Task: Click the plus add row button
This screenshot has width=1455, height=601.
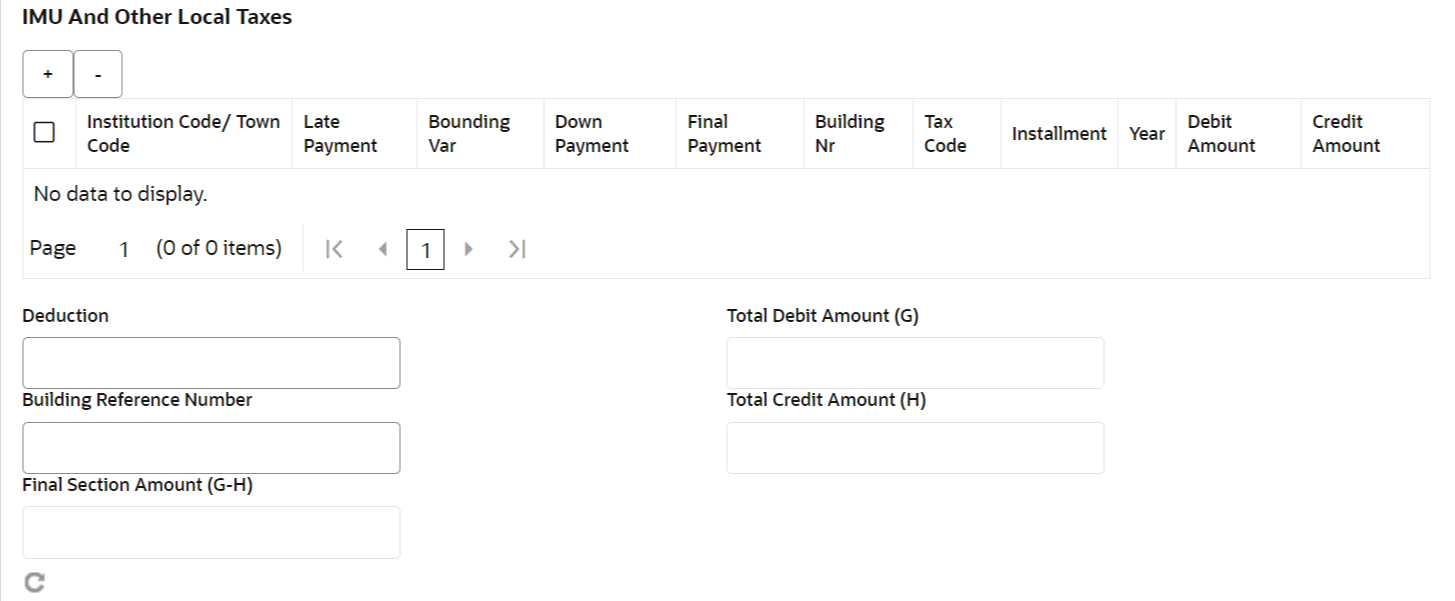Action: click(x=48, y=74)
